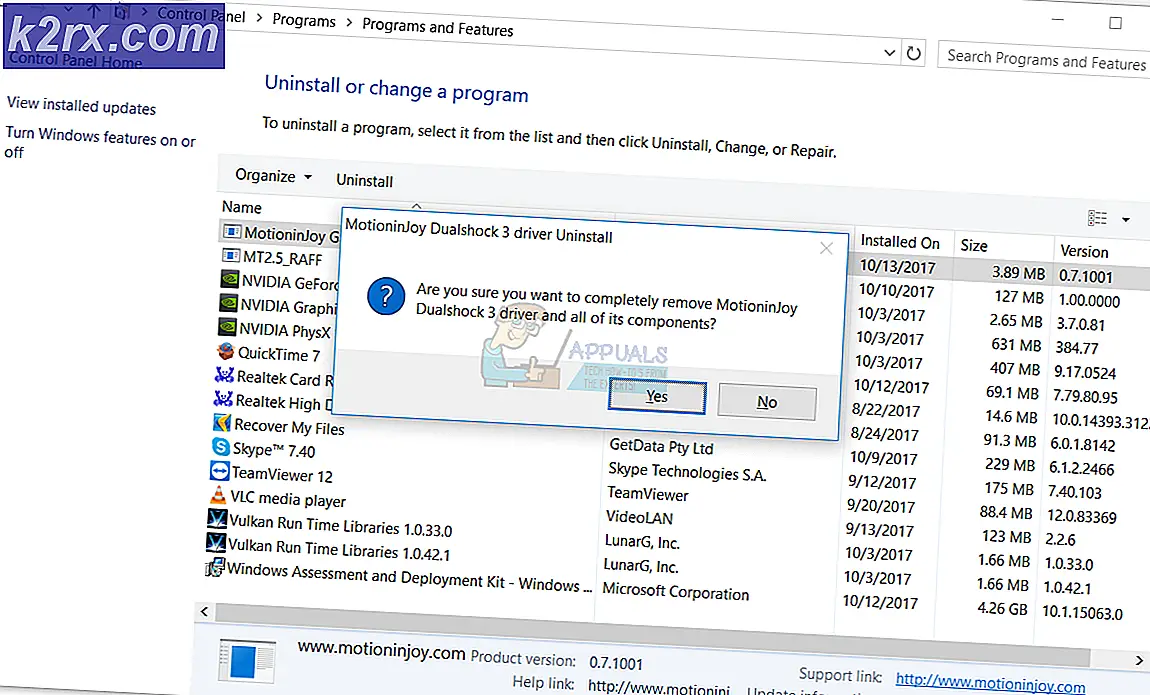
Task: Click the MT2.5_RAFF program icon
Action: 230,256
